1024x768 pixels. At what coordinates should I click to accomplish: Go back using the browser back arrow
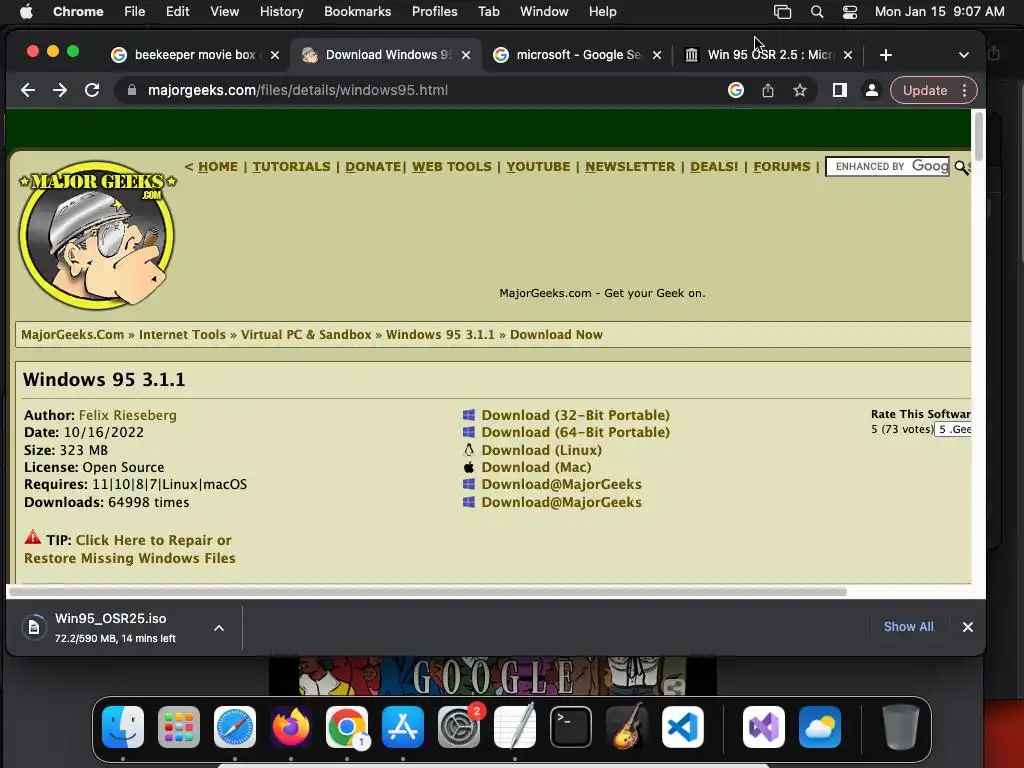tap(27, 90)
